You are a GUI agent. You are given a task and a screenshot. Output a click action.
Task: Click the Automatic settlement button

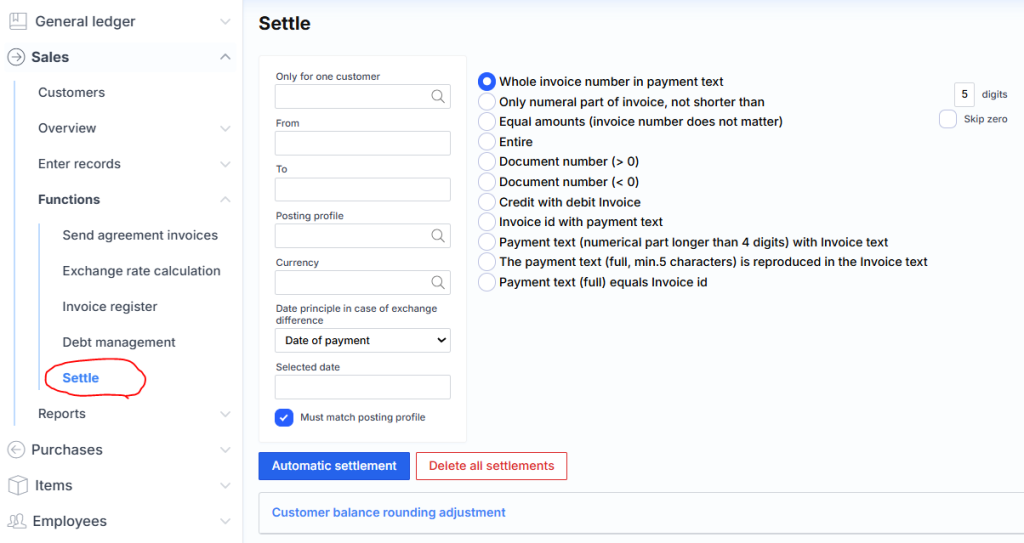click(x=334, y=466)
